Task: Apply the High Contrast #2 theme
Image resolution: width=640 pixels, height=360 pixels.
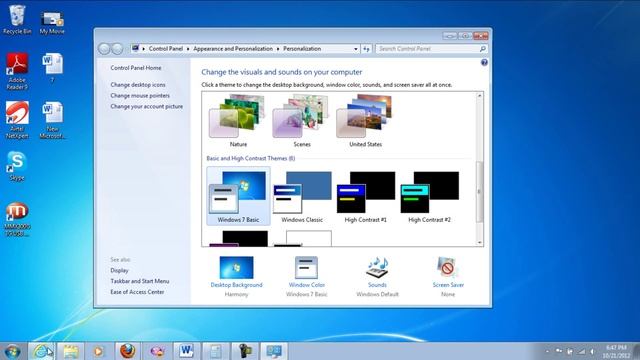Action: (x=429, y=197)
